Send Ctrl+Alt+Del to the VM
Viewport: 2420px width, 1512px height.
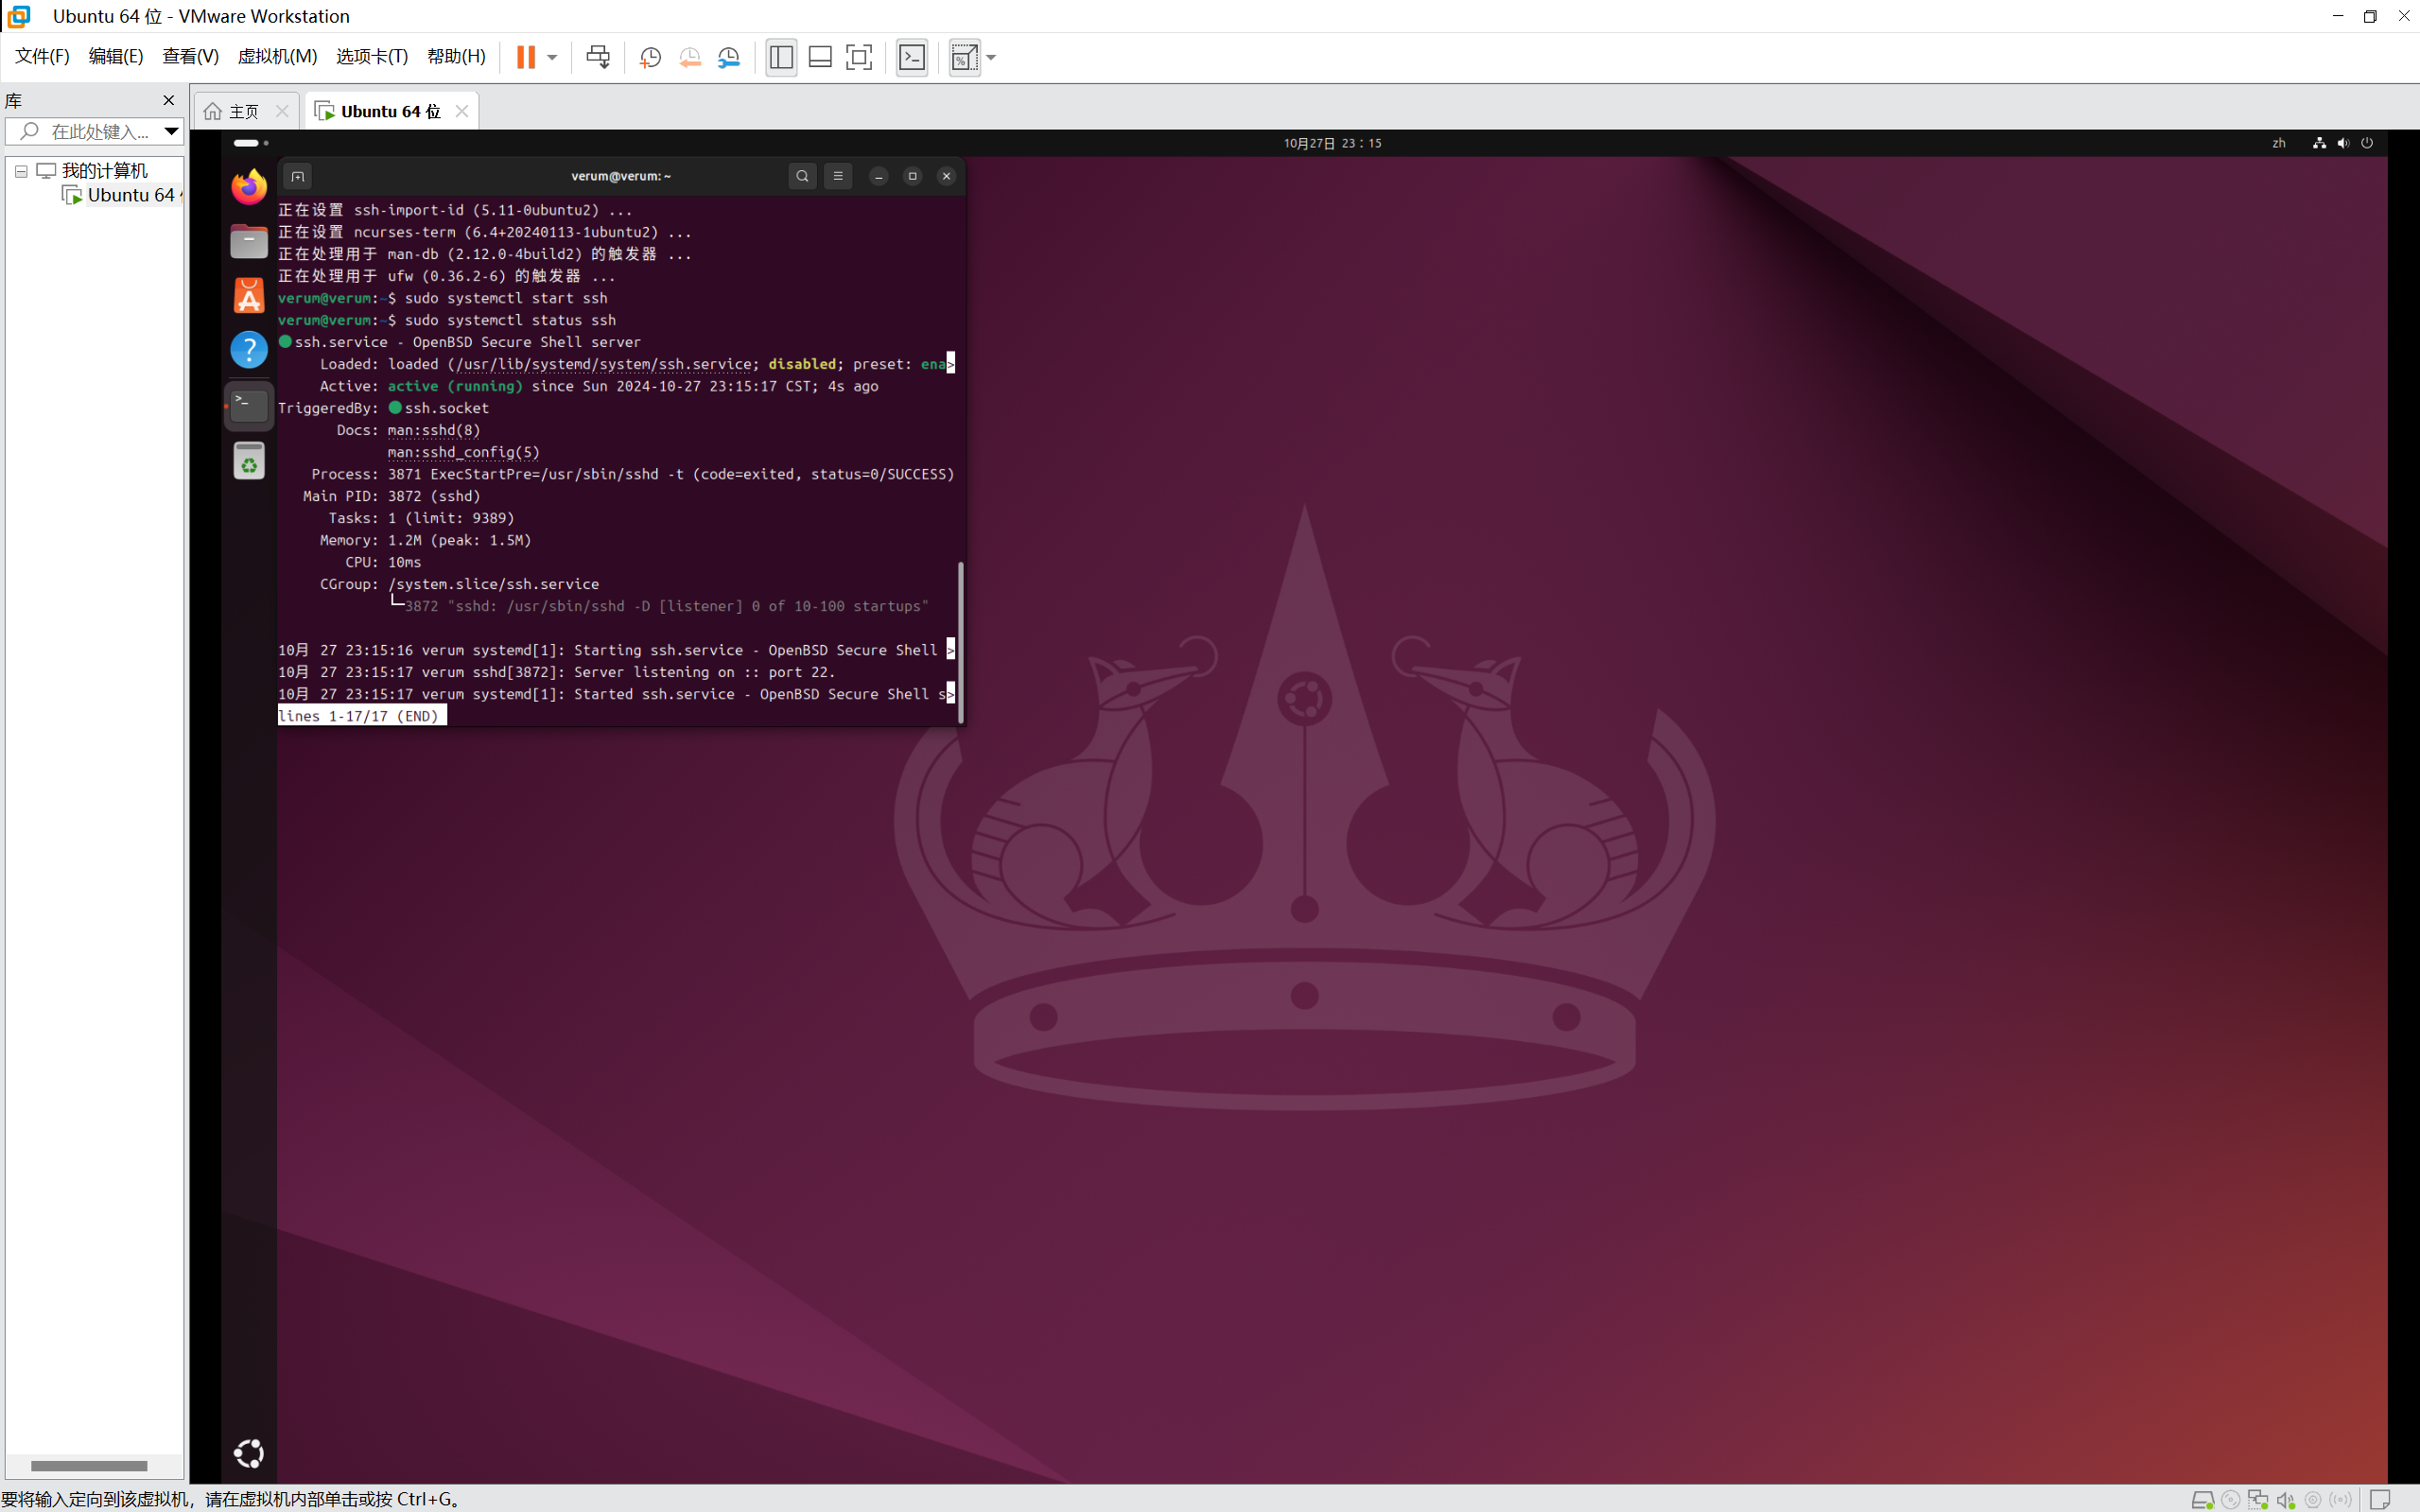(x=598, y=57)
